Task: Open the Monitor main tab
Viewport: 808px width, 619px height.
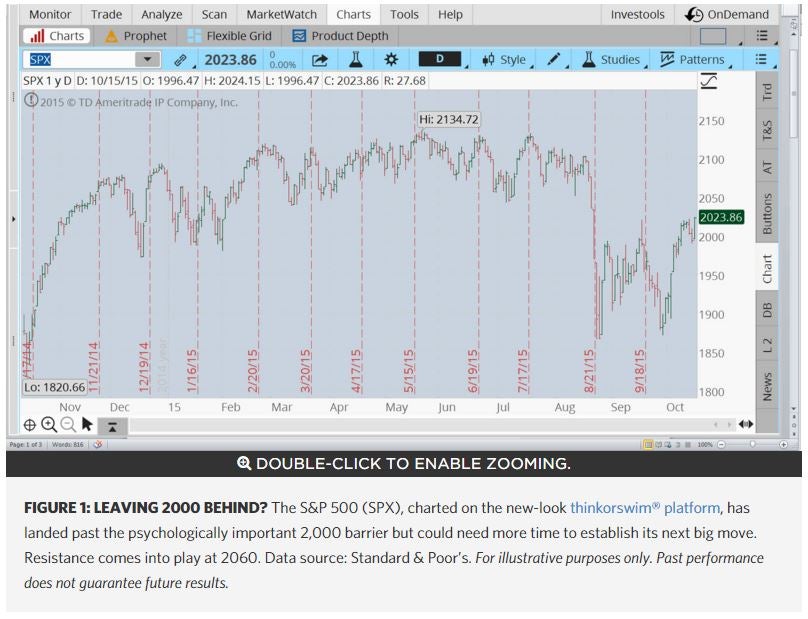Action: (x=50, y=14)
